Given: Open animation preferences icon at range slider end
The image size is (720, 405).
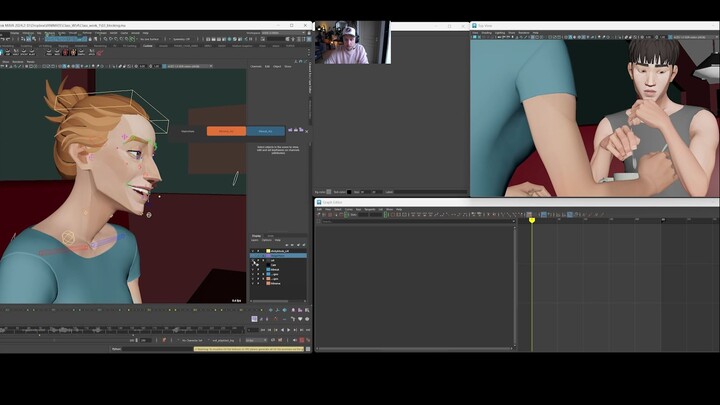Looking at the screenshot, I should [308, 340].
